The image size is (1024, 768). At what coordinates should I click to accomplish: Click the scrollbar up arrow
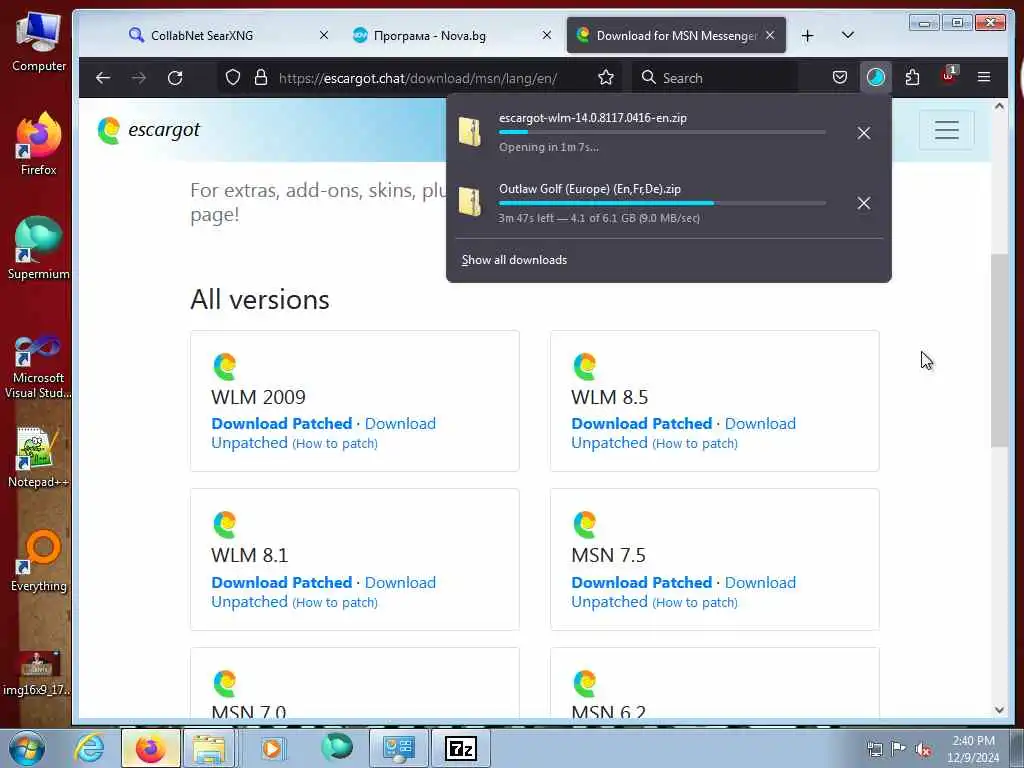pos(999,106)
